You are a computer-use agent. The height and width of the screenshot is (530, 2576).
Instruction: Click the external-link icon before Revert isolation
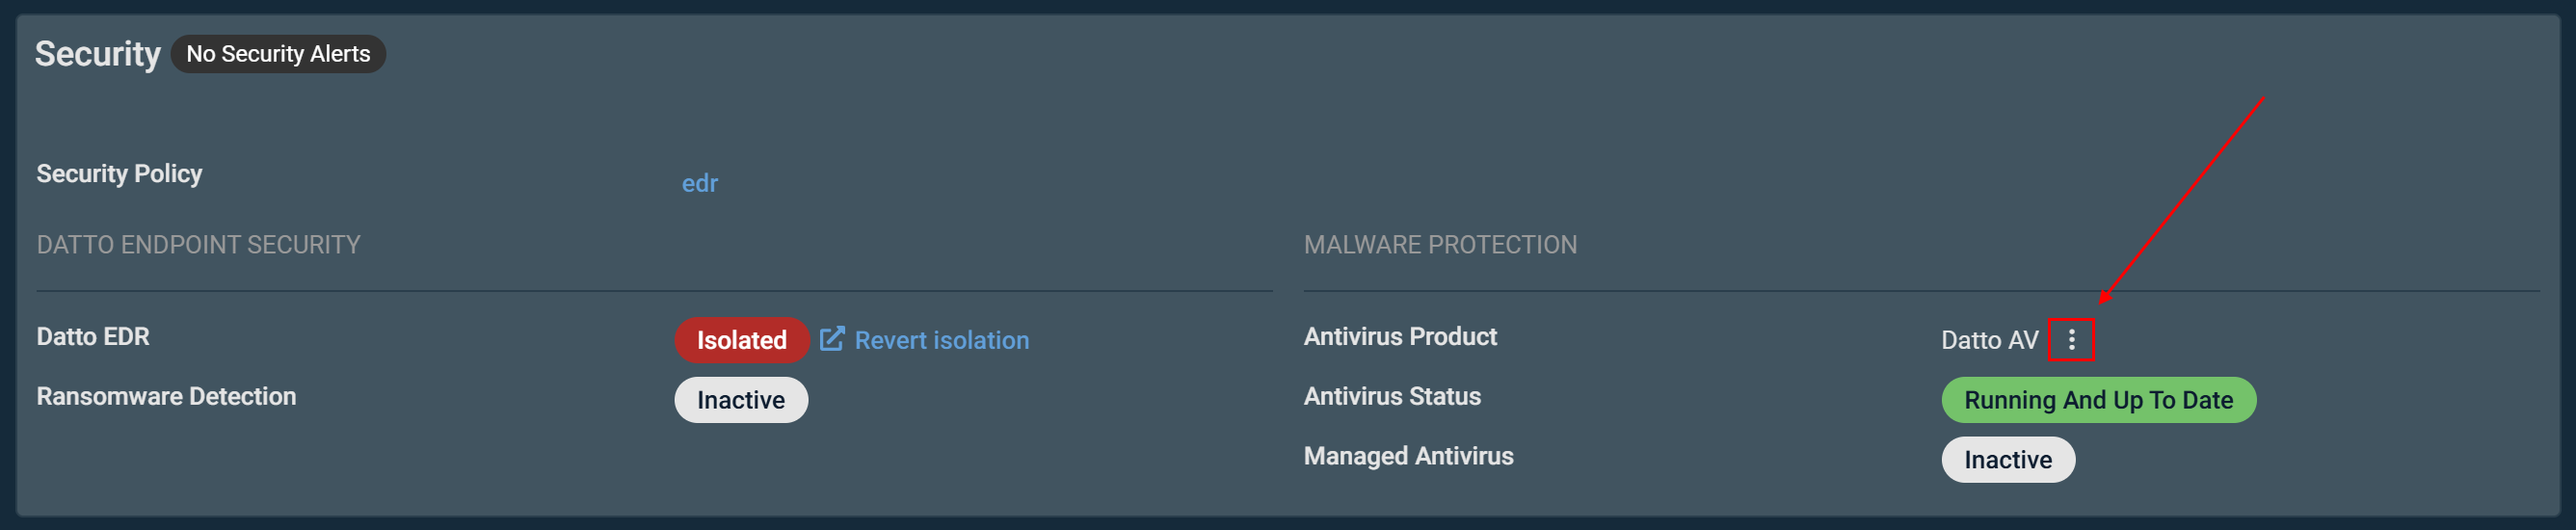point(832,339)
